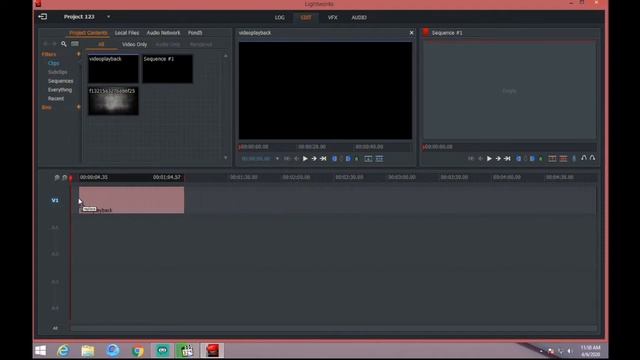Select the All filter sub-tab
The height and width of the screenshot is (360, 640).
[101, 44]
